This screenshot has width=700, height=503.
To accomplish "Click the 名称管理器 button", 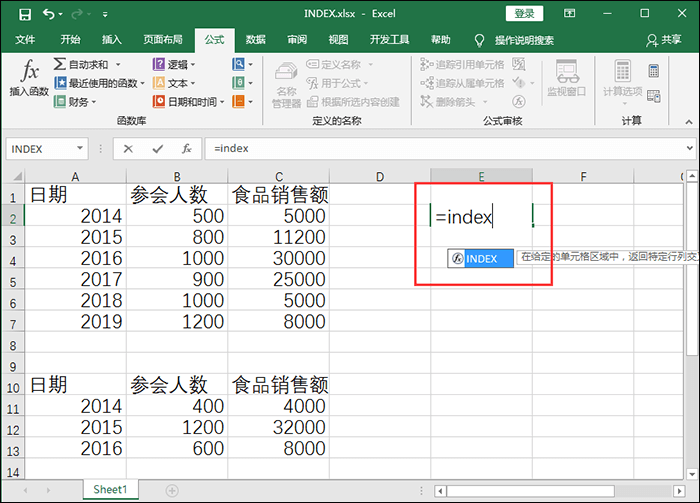I will click(x=286, y=84).
